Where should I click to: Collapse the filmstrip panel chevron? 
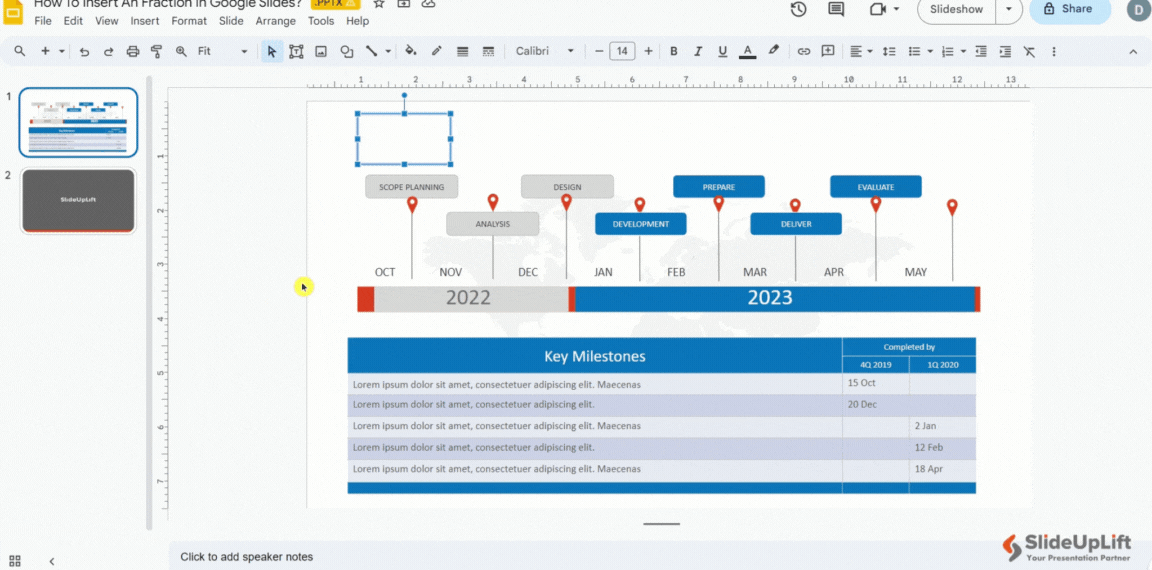[x=51, y=561]
